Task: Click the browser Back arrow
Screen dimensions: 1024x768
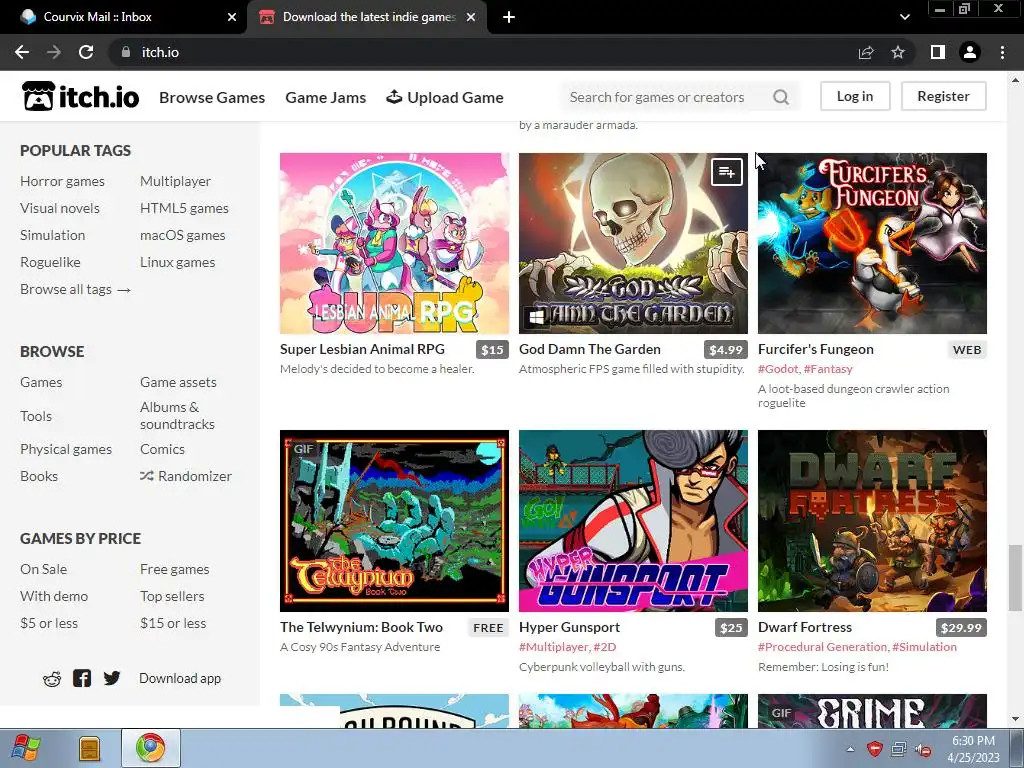Action: pyautogui.click(x=22, y=52)
